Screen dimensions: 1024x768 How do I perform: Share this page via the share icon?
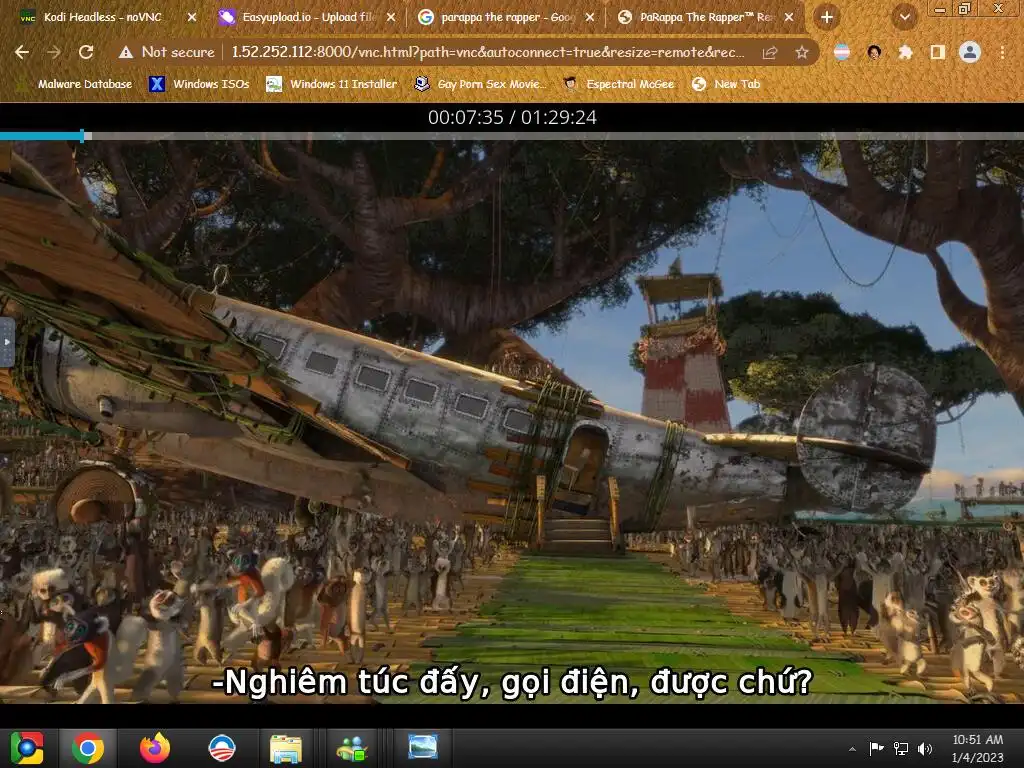770,52
